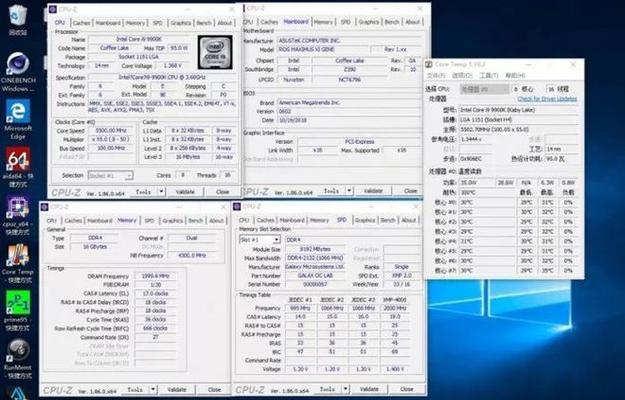Click the CPU-Z title icon in CPU tab window
Viewport: 625px width, 400px height.
(x=52, y=9)
